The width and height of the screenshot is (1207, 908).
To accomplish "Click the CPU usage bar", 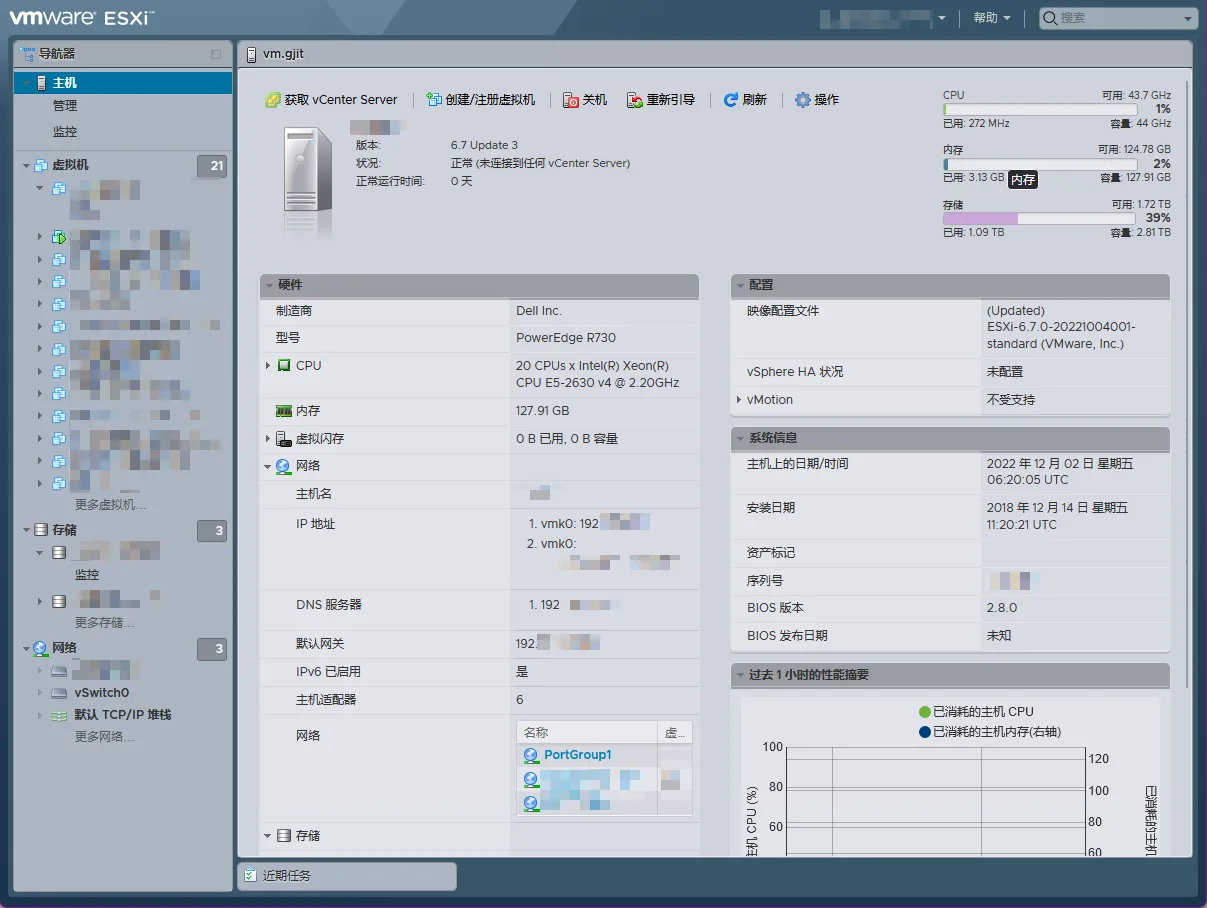I will point(1040,110).
